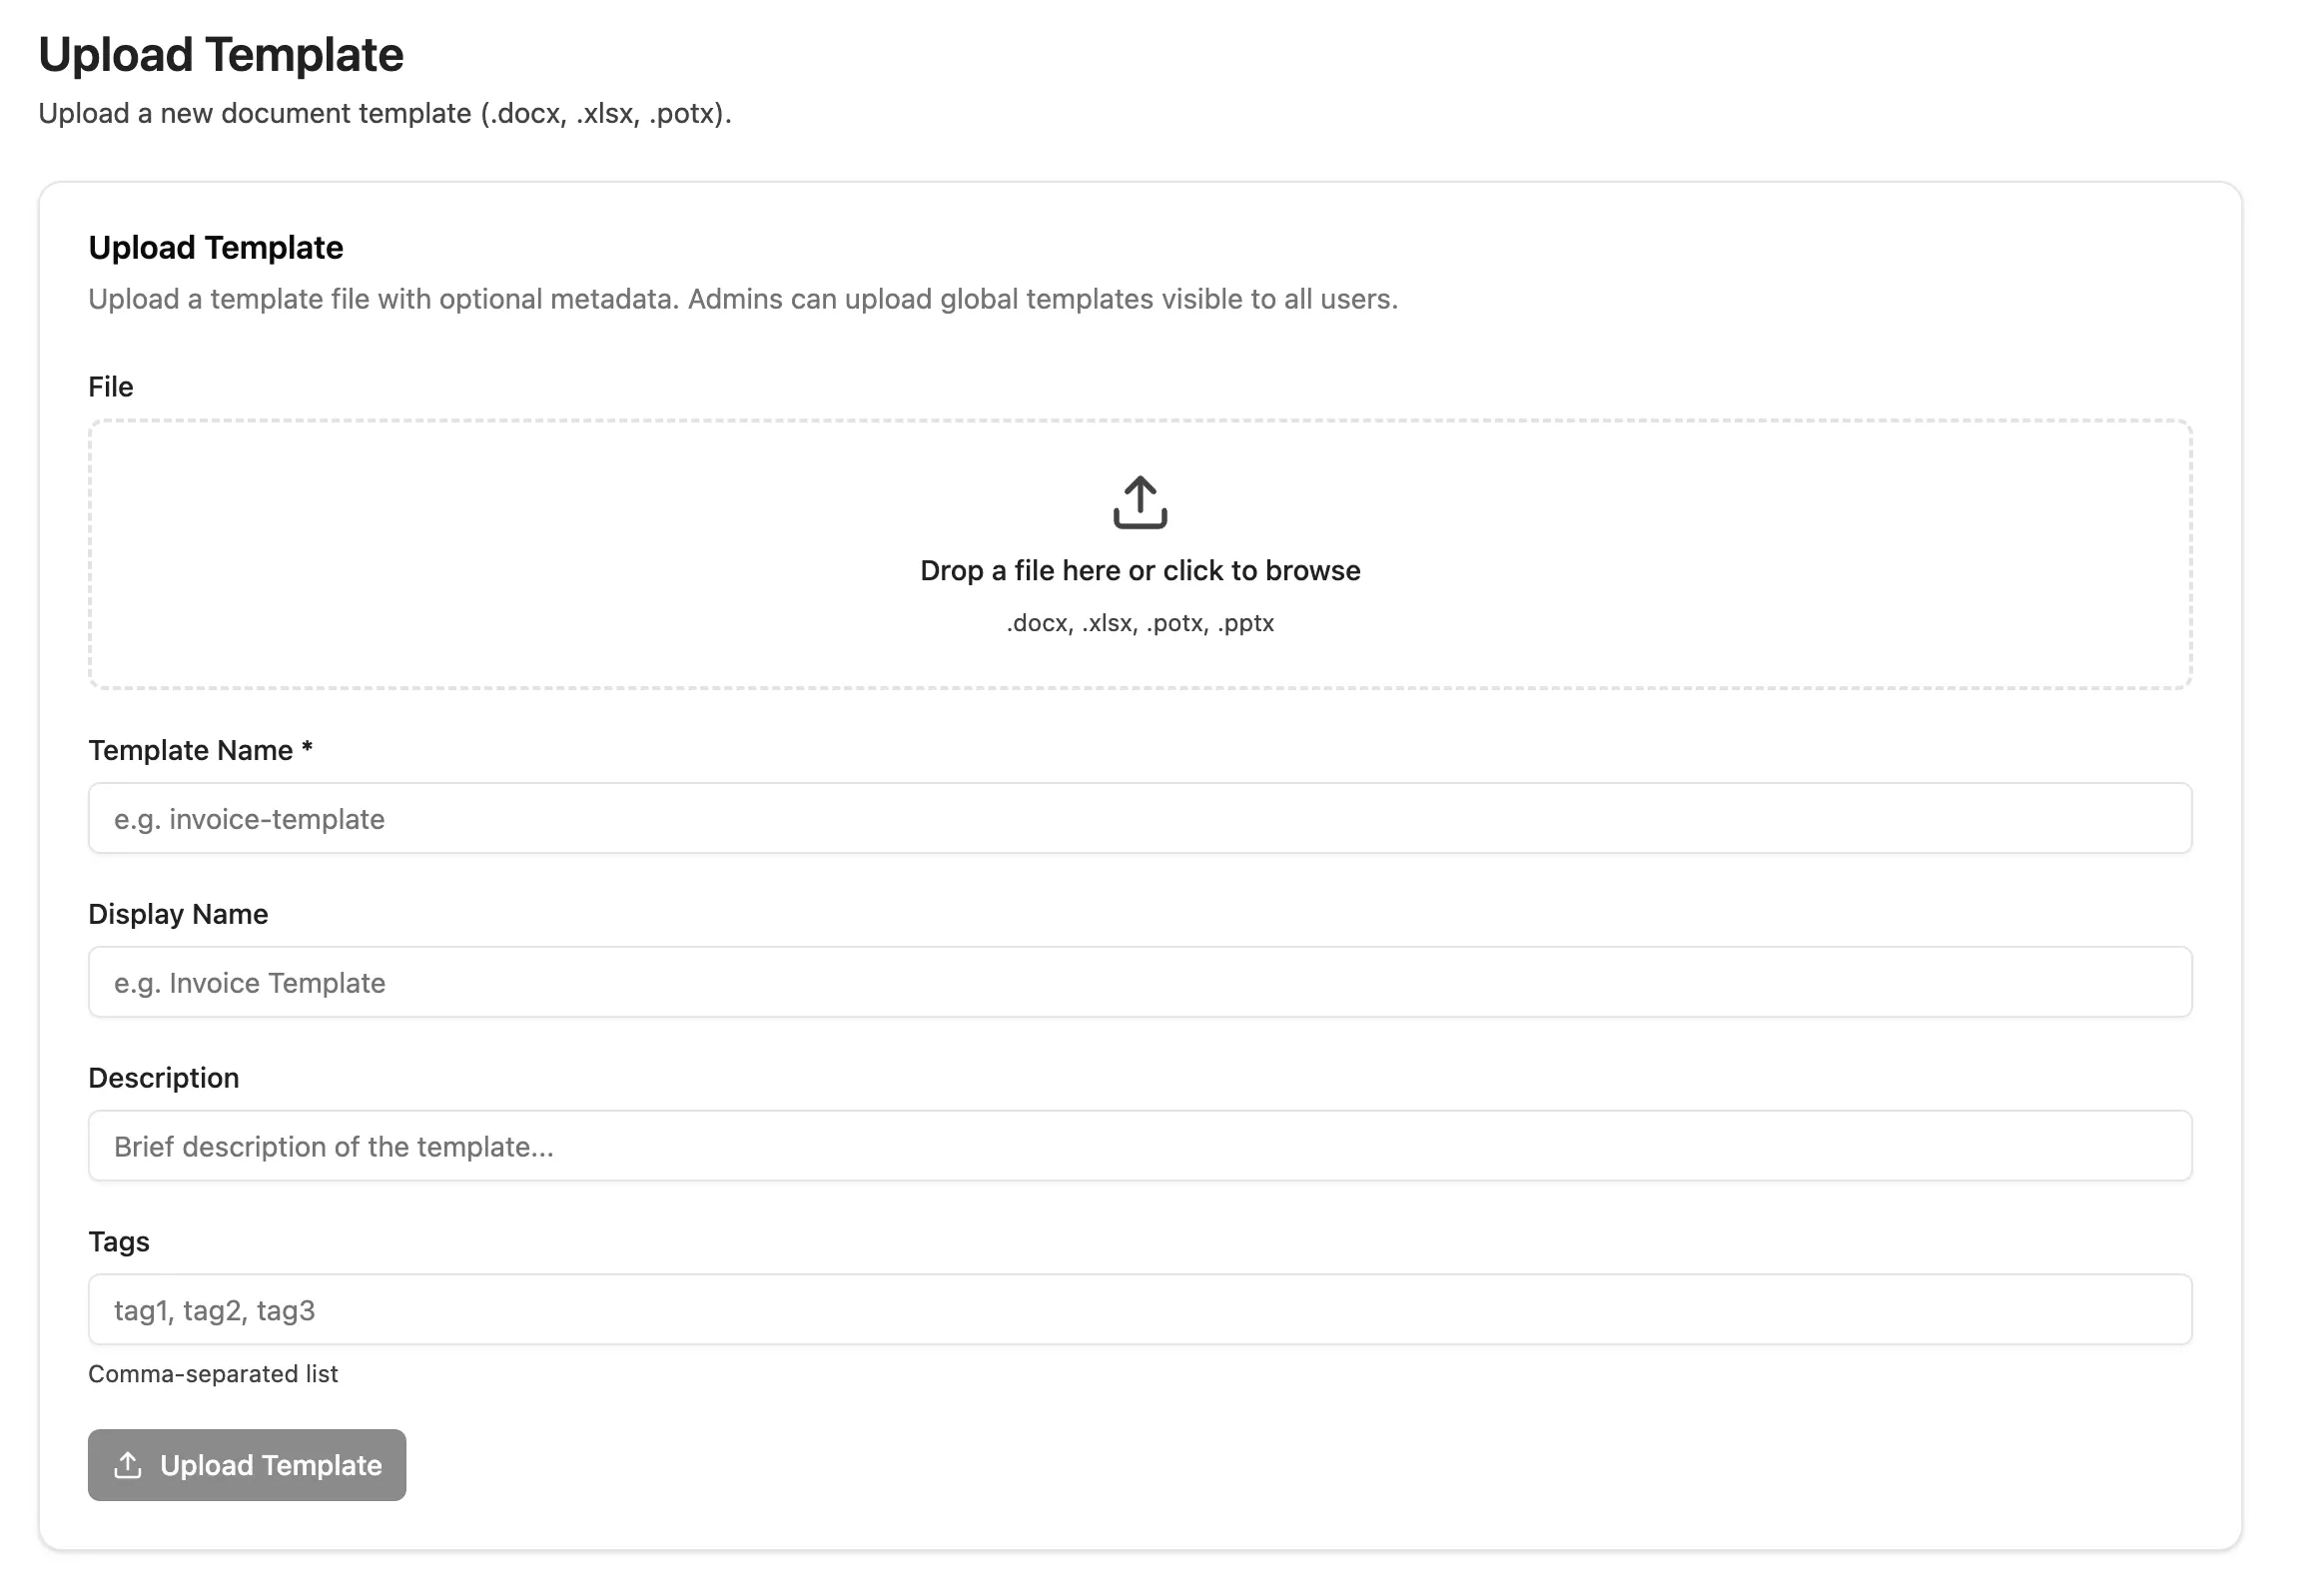The width and height of the screenshot is (2321, 1596).
Task: Focus the Display Name input field
Action: (1140, 982)
